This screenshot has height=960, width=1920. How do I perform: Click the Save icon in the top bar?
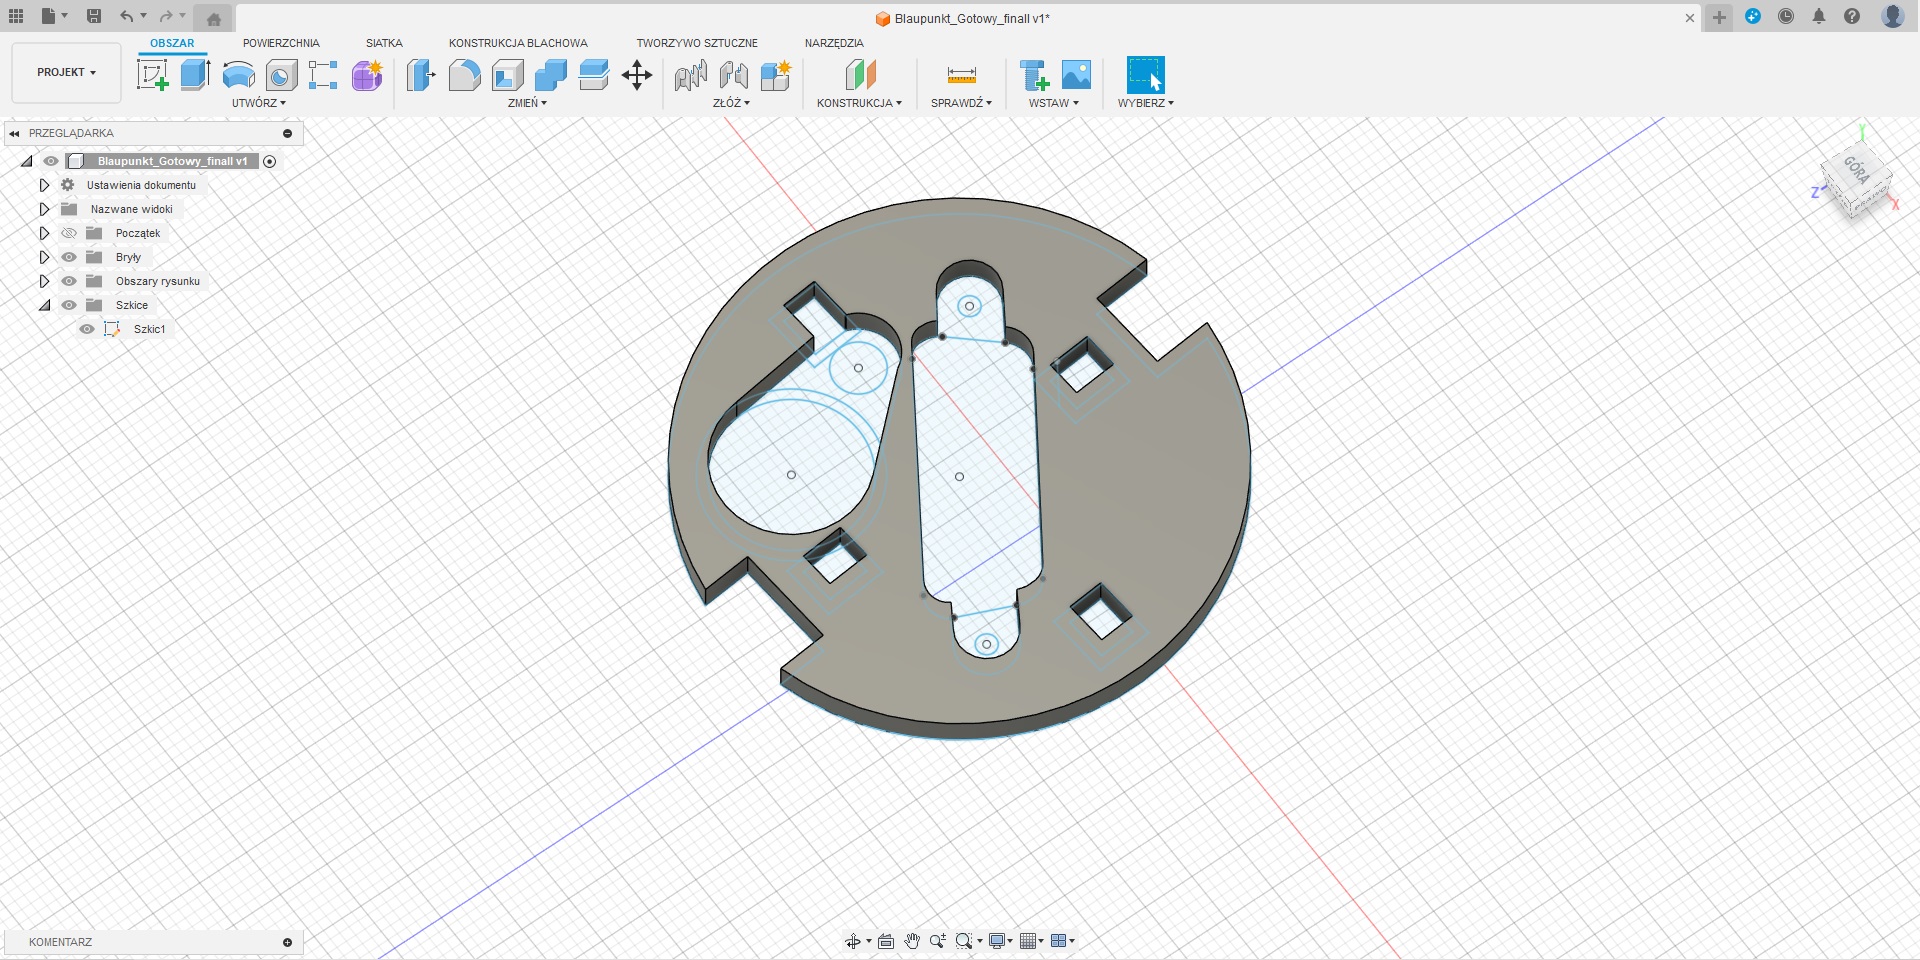pyautogui.click(x=94, y=16)
